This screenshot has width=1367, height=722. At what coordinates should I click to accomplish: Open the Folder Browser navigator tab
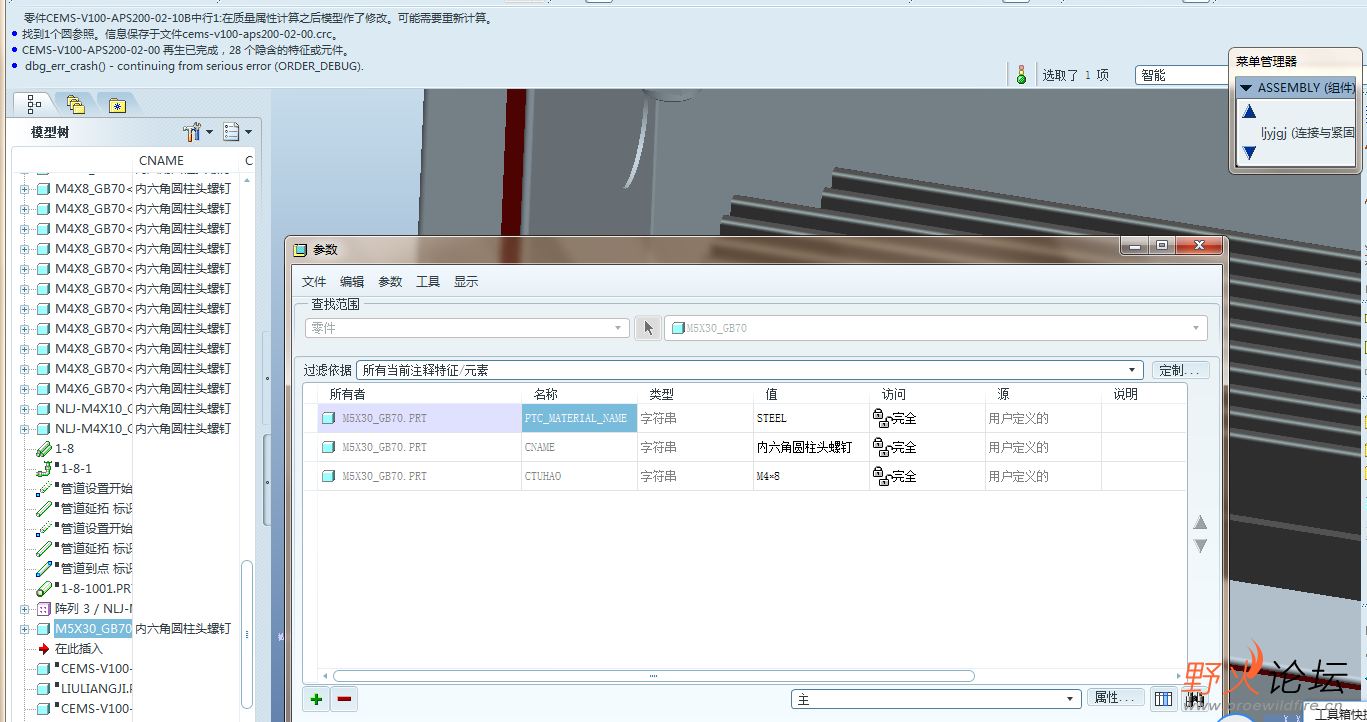[x=76, y=104]
